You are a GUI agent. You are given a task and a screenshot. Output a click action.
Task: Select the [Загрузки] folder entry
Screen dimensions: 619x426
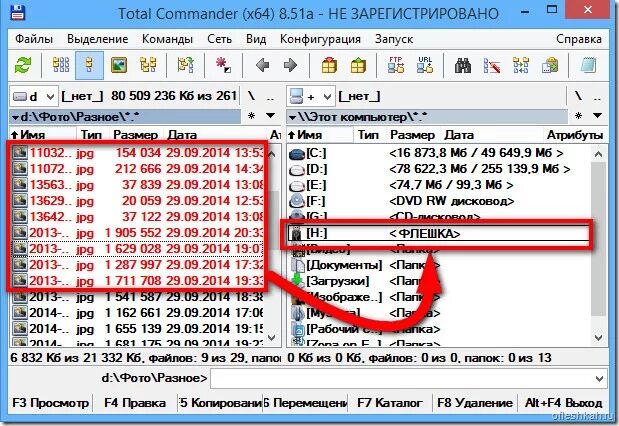[x=439, y=281]
